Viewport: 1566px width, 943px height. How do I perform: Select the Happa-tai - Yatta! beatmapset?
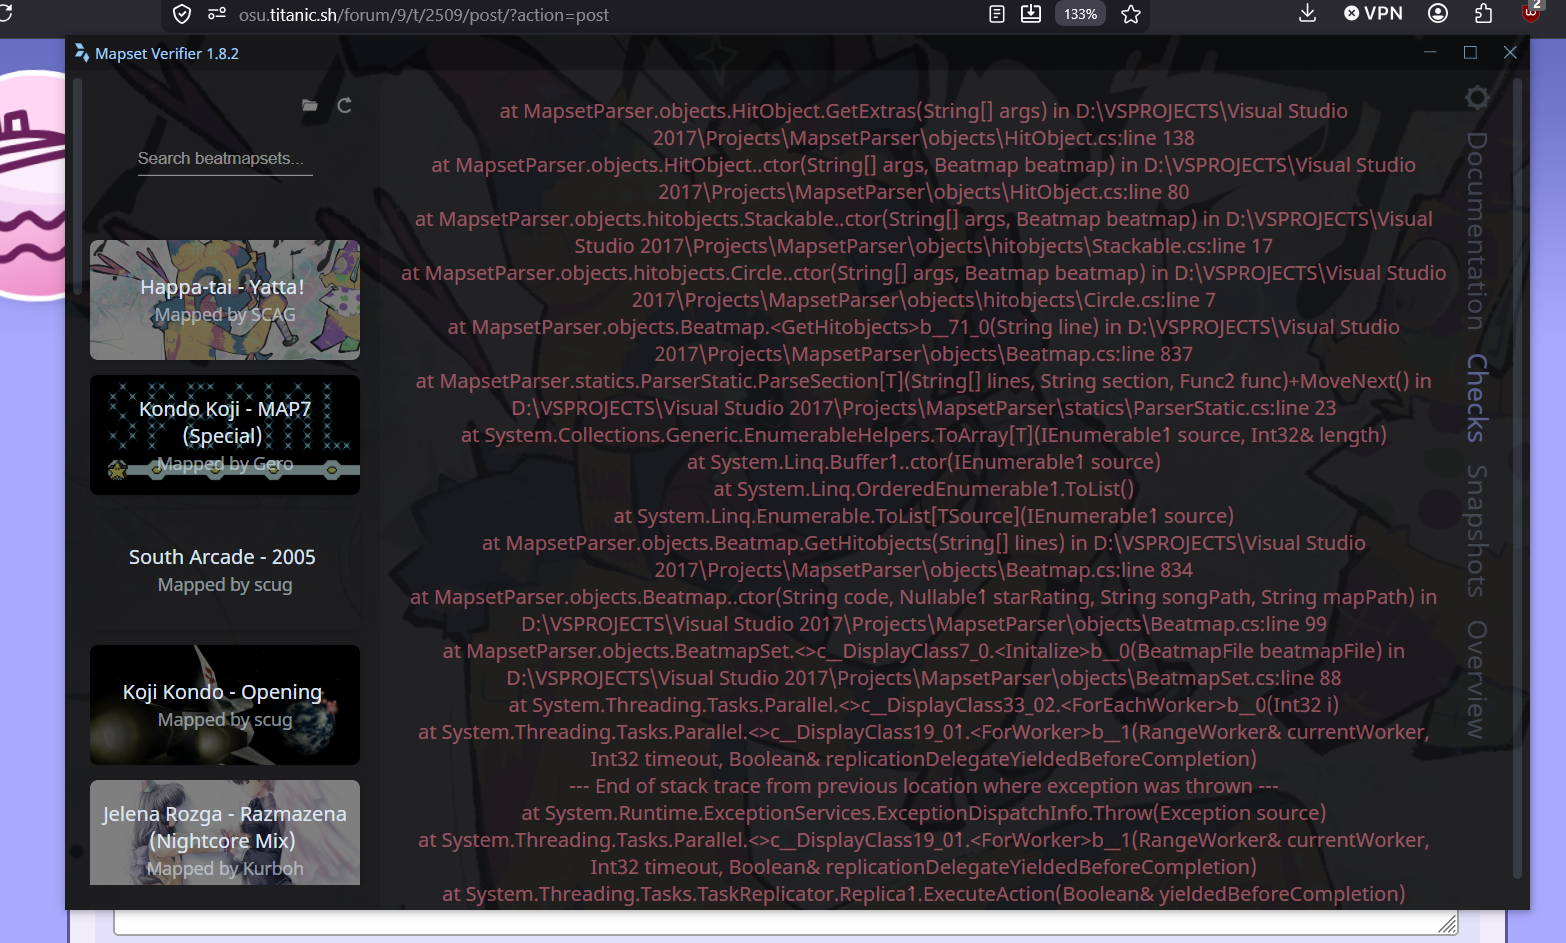pos(225,300)
